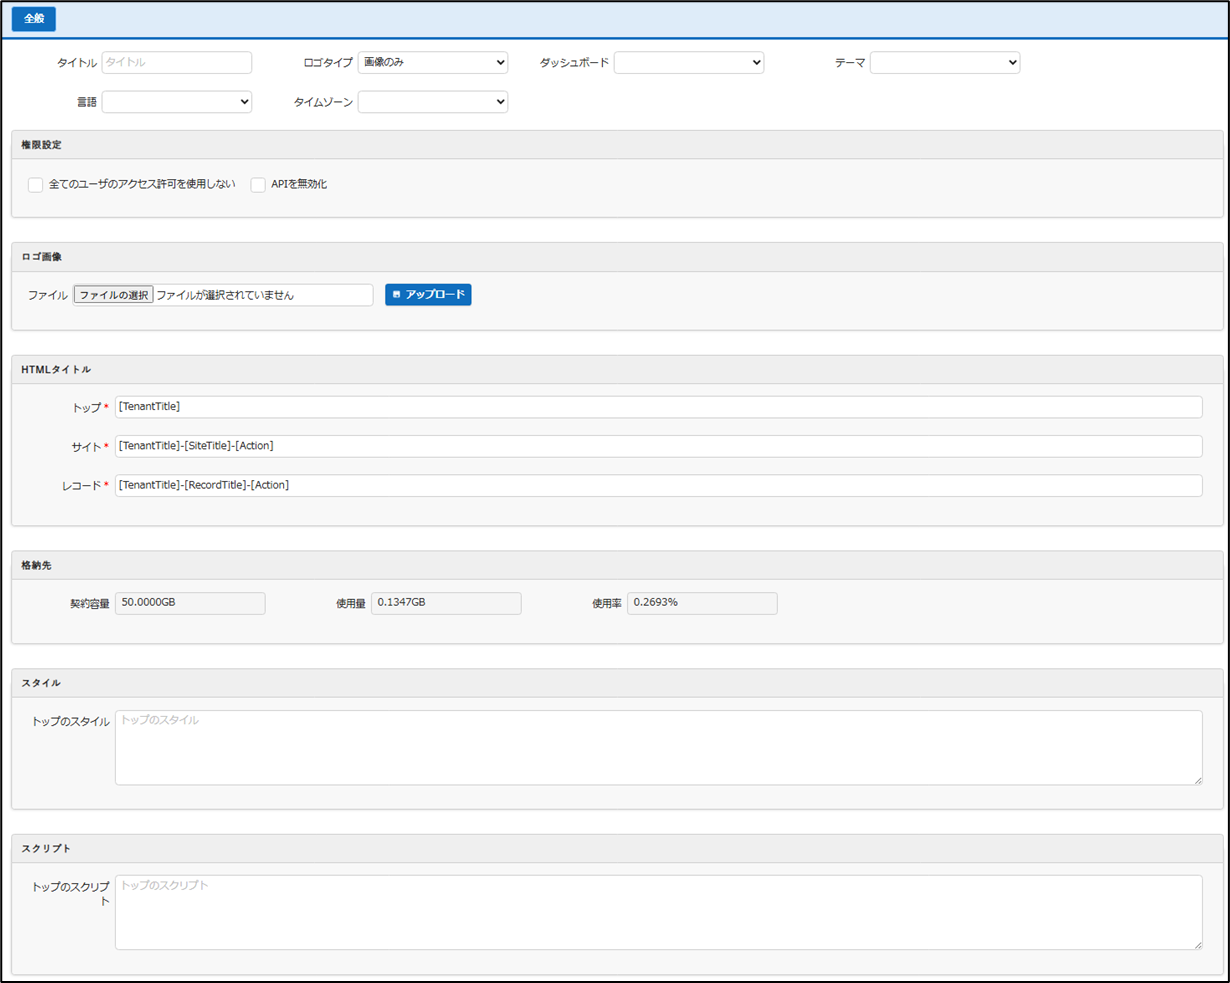Screen dimensions: 1230x983
Task: Grab the トップのスクリプト textarea resize handle
Action: [x=1197, y=944]
